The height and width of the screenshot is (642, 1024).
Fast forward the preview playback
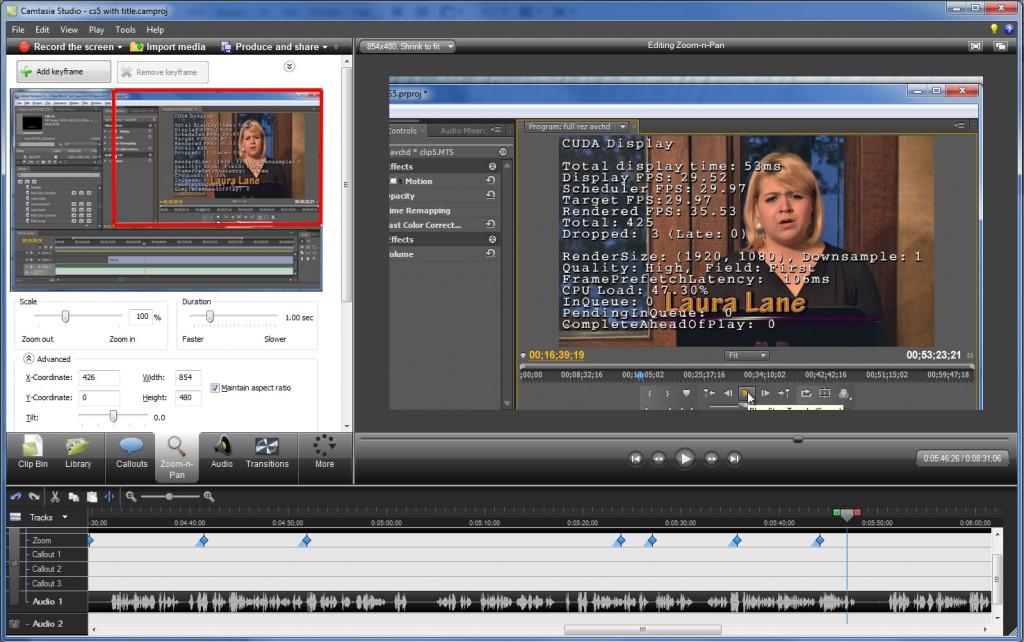click(711, 458)
